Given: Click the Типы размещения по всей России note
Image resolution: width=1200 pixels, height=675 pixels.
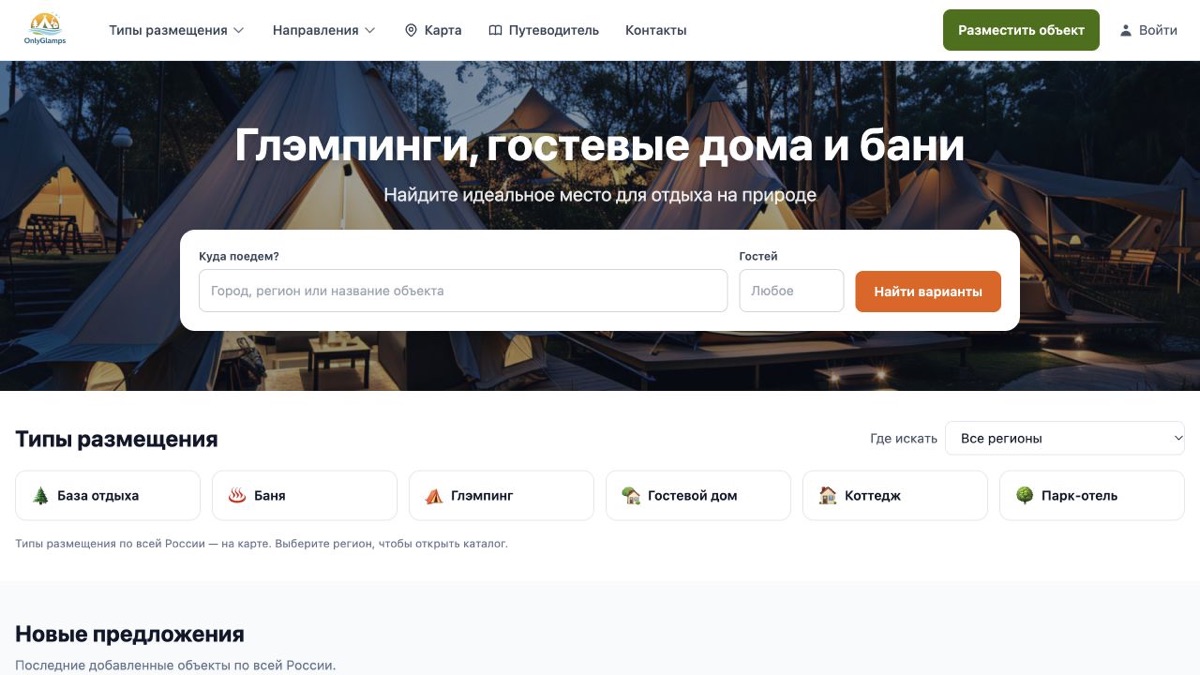Looking at the screenshot, I should (x=262, y=544).
